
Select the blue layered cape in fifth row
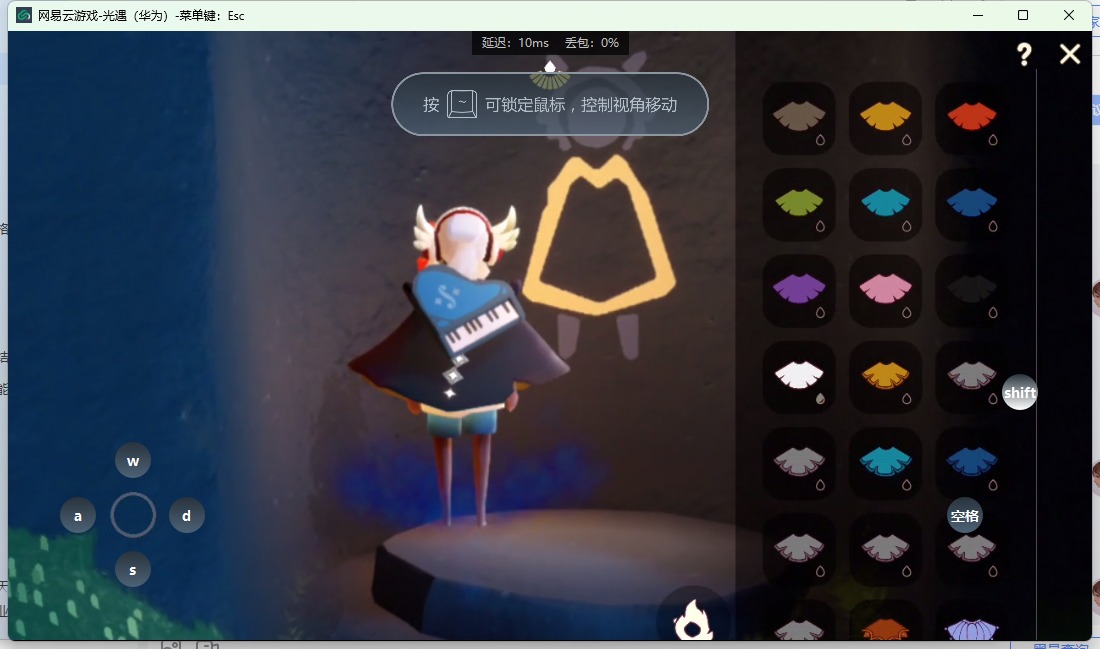(972, 462)
